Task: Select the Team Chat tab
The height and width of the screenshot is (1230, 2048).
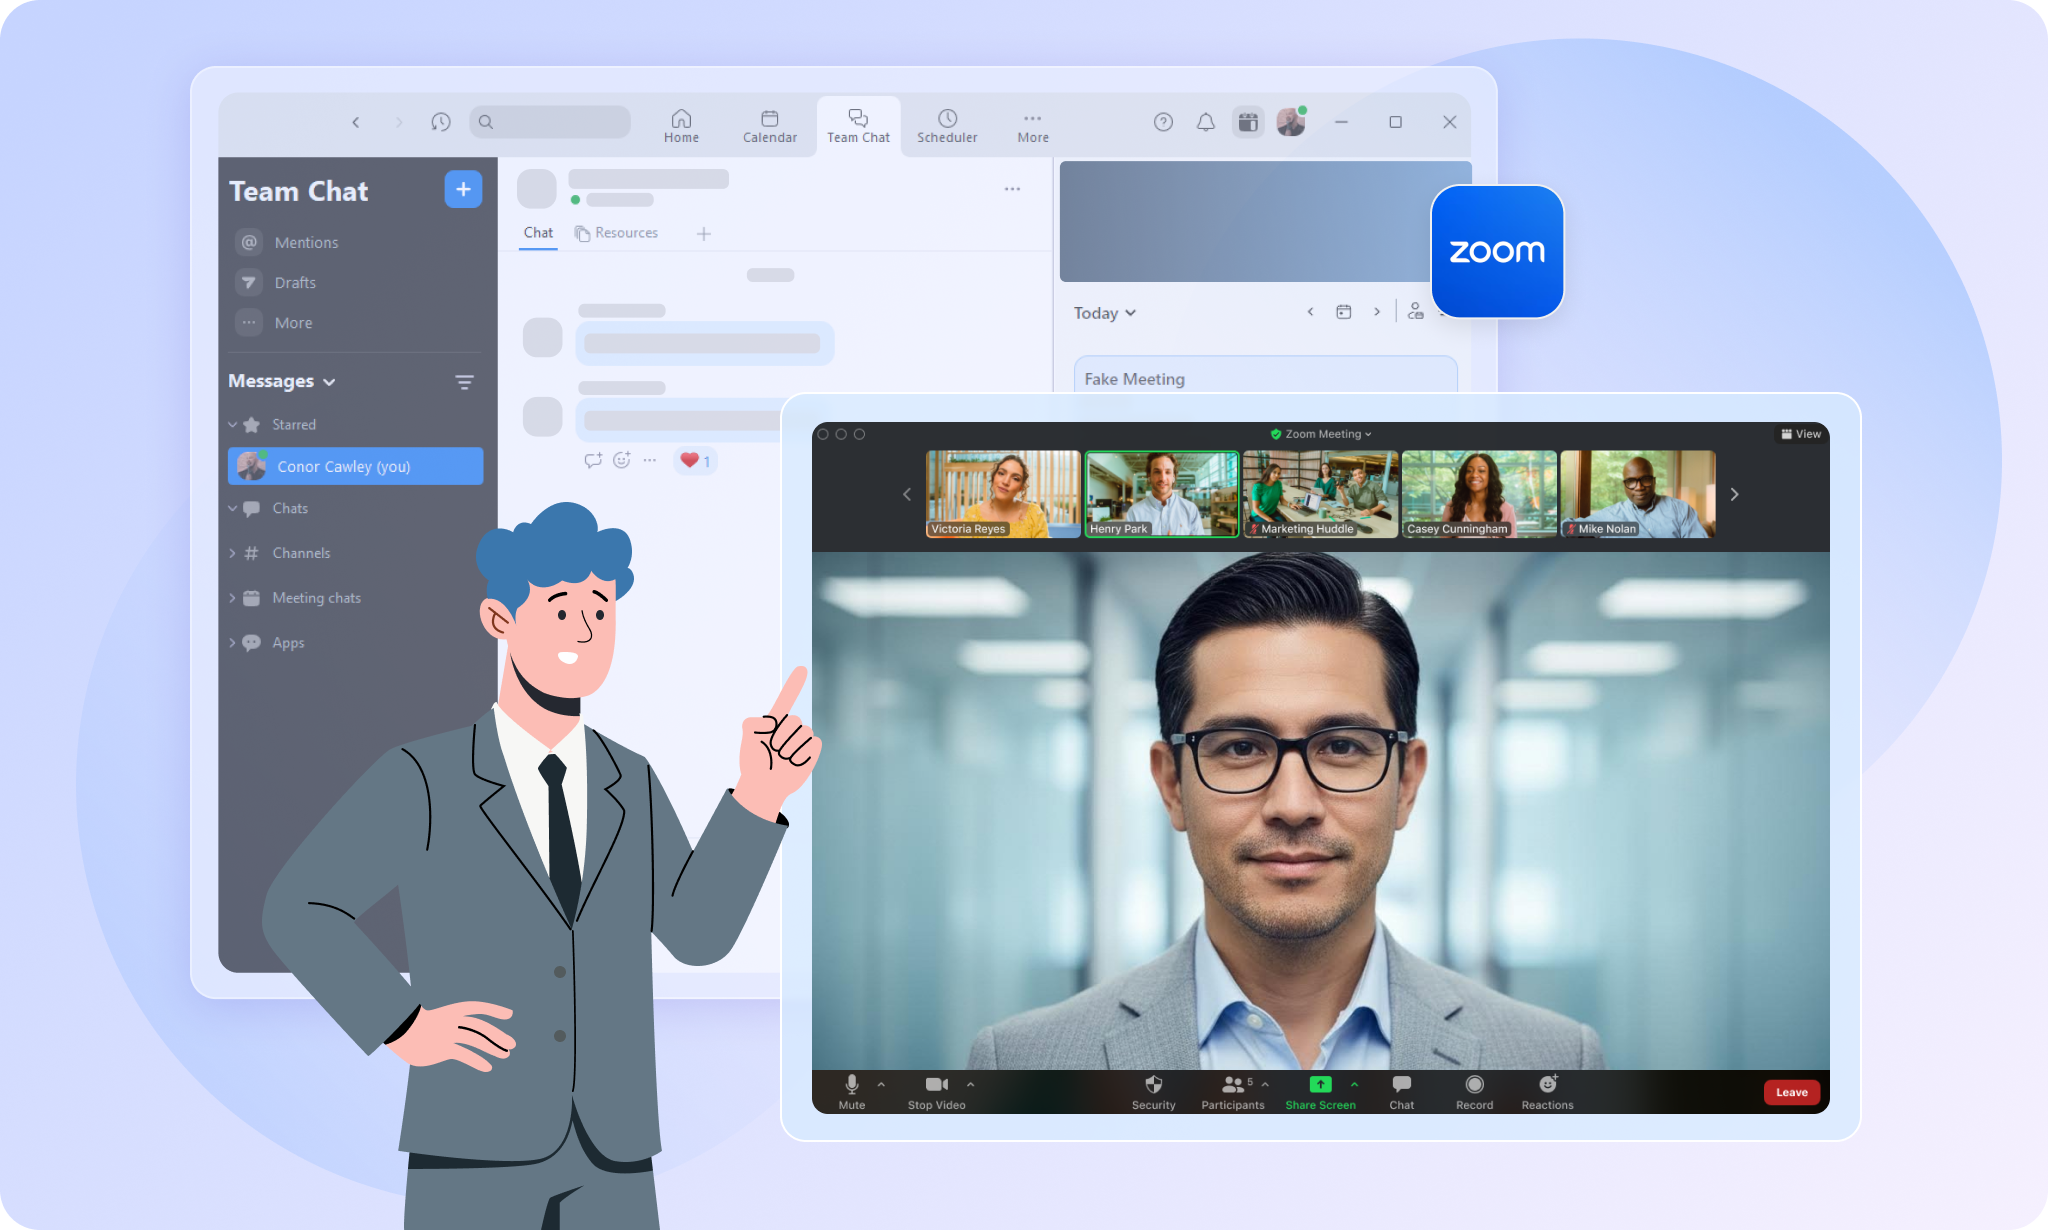Action: pos(858,126)
